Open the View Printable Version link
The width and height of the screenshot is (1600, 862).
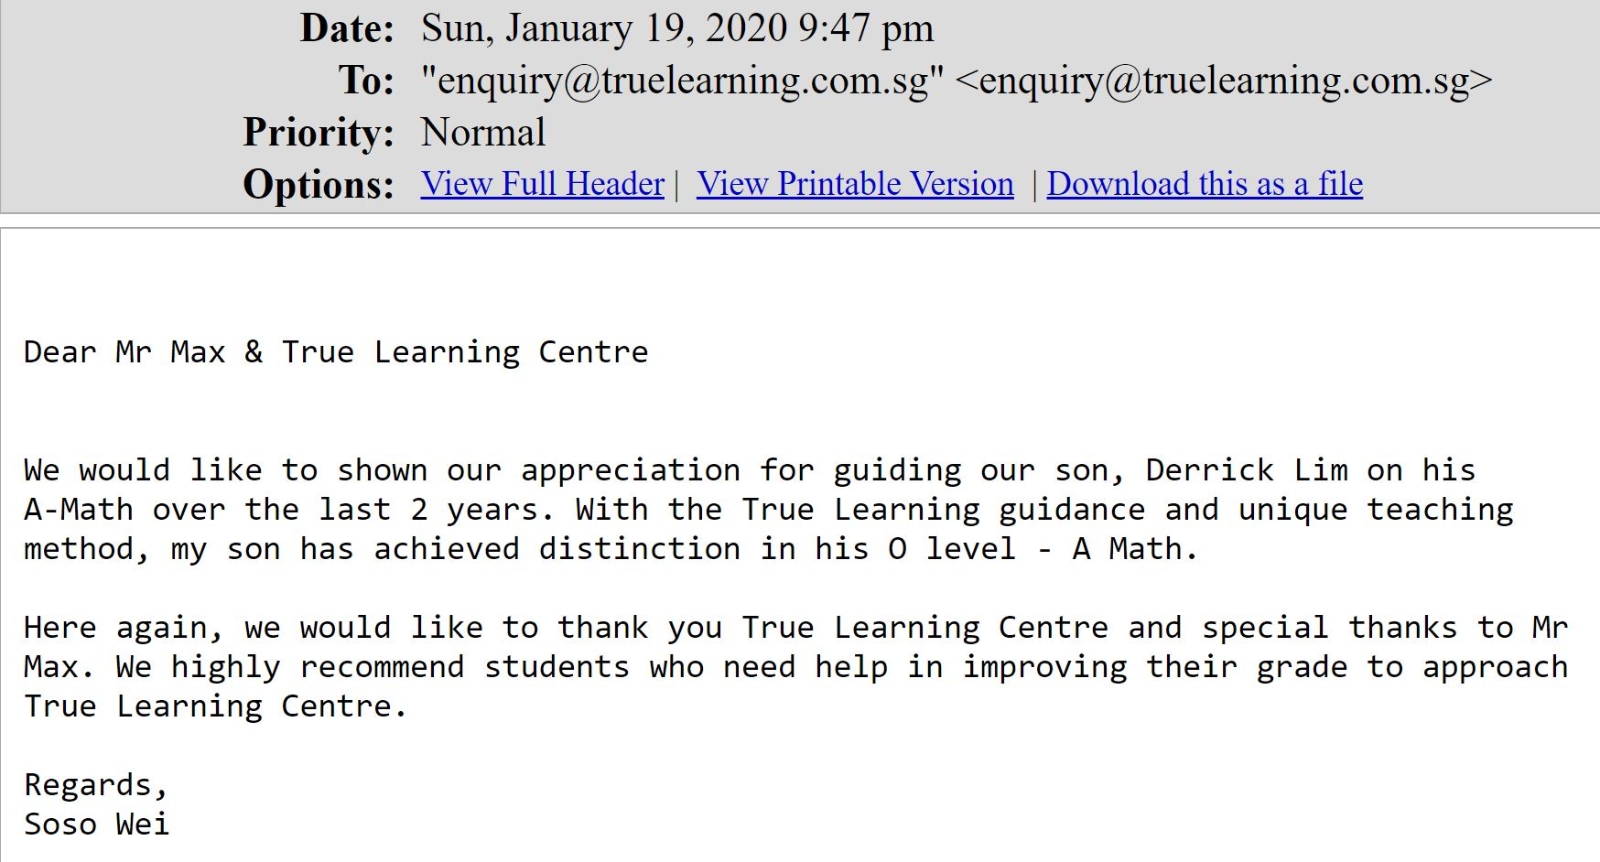(x=855, y=184)
